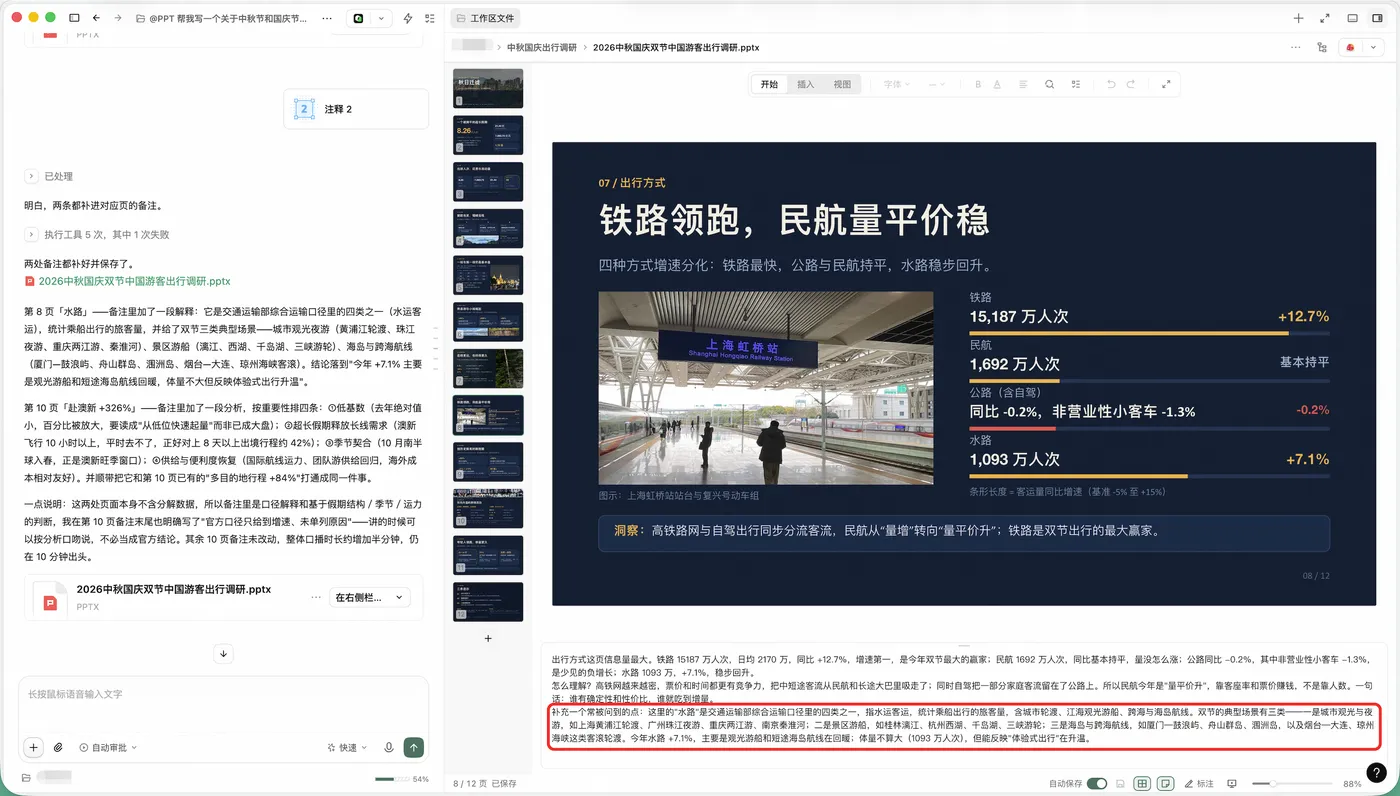Select the 工作区文件 tab
This screenshot has width=1400, height=796.
pos(485,18)
